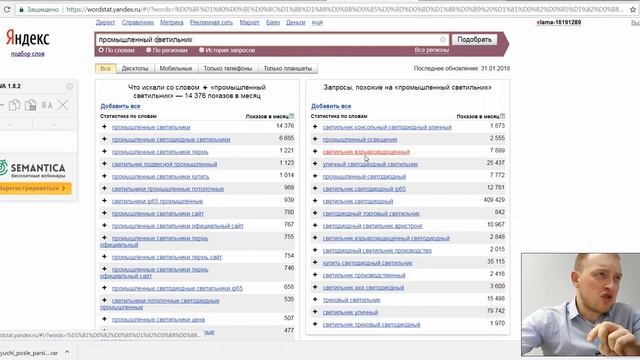Select the 'По регионам' radio button
This screenshot has width=640, height=360.
149,50
